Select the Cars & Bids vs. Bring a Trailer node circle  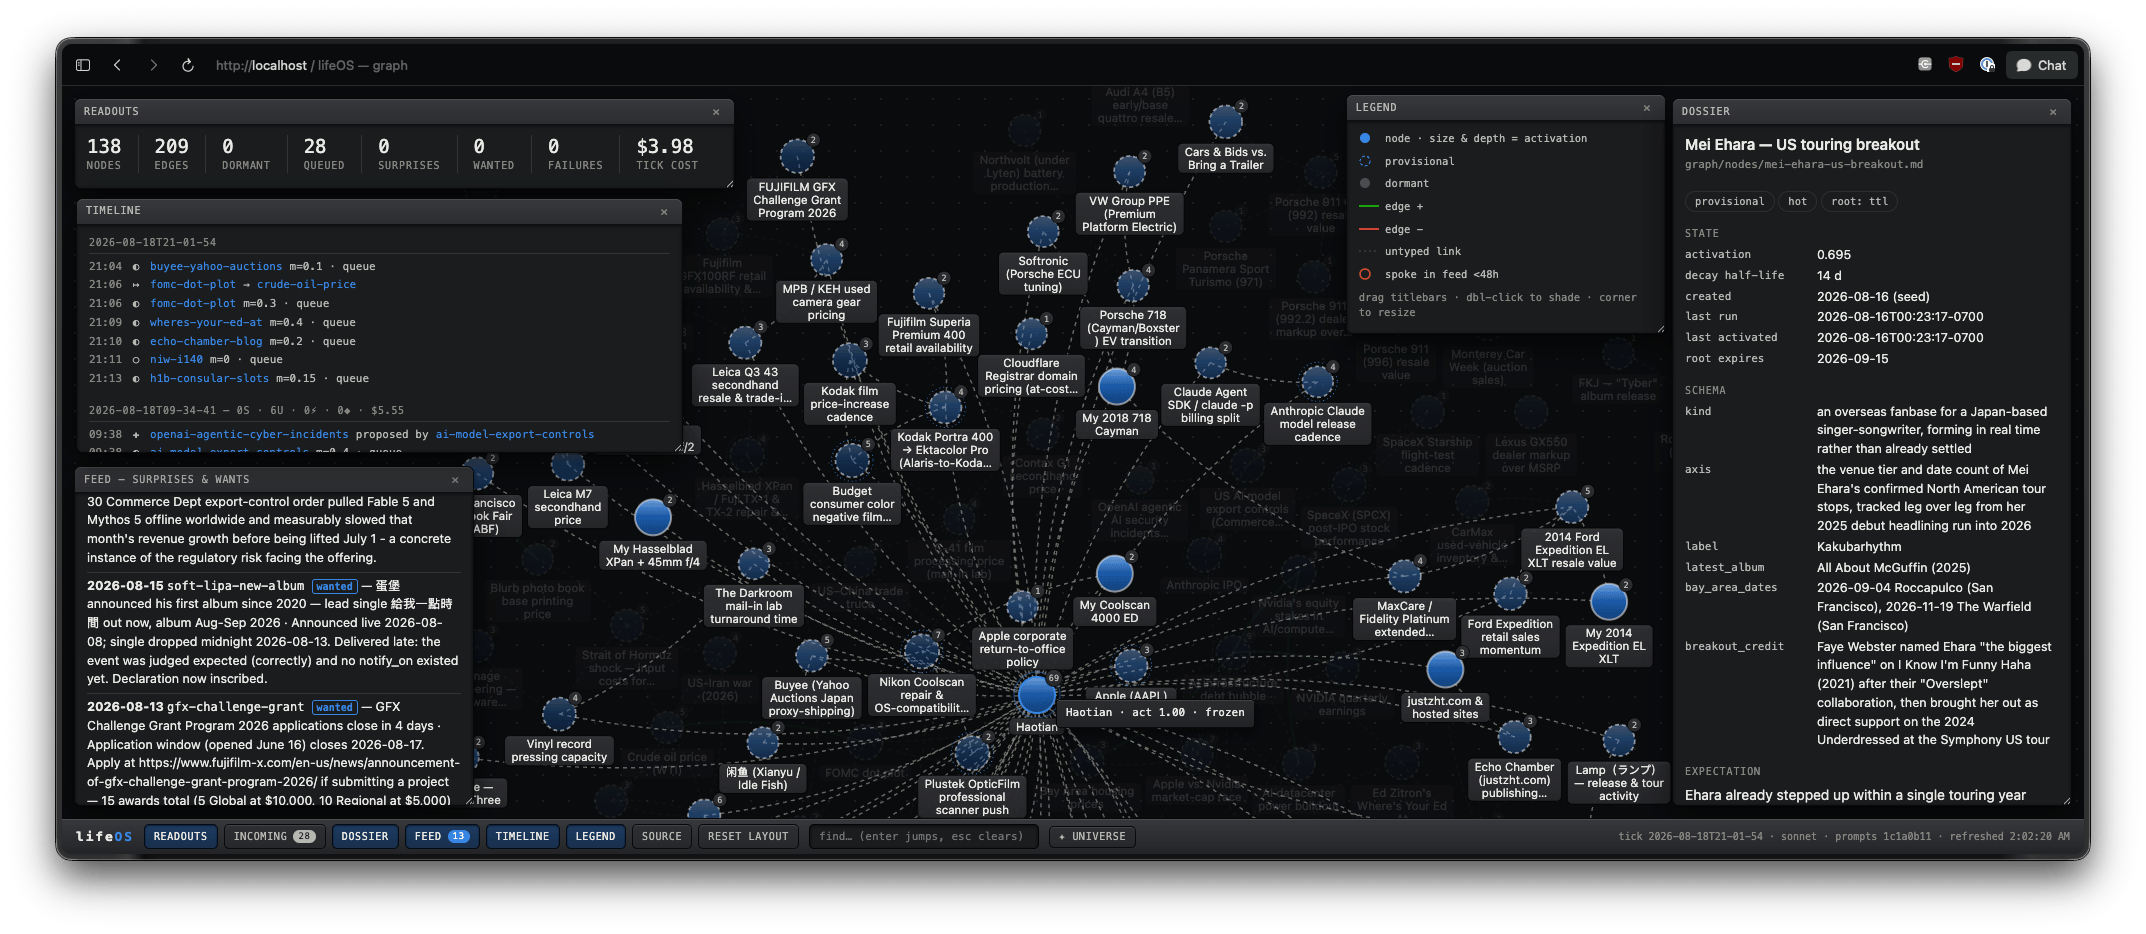[x=1225, y=123]
